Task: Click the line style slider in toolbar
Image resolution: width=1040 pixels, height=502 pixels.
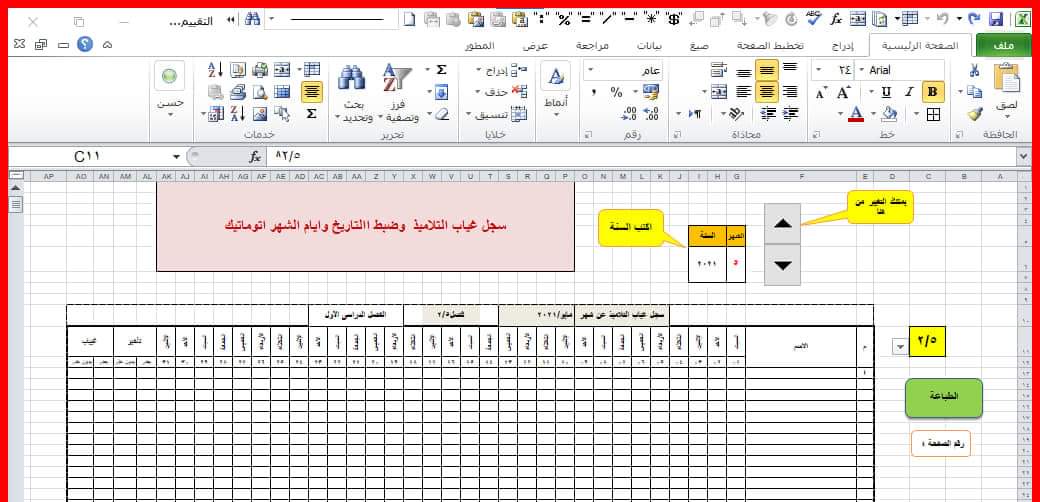Action: tap(338, 20)
